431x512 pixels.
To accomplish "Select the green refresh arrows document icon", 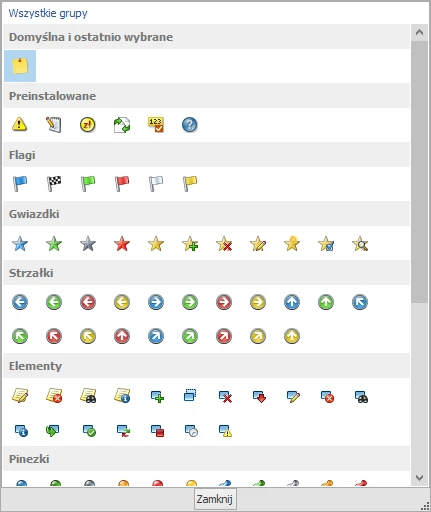I will pyautogui.click(x=122, y=125).
